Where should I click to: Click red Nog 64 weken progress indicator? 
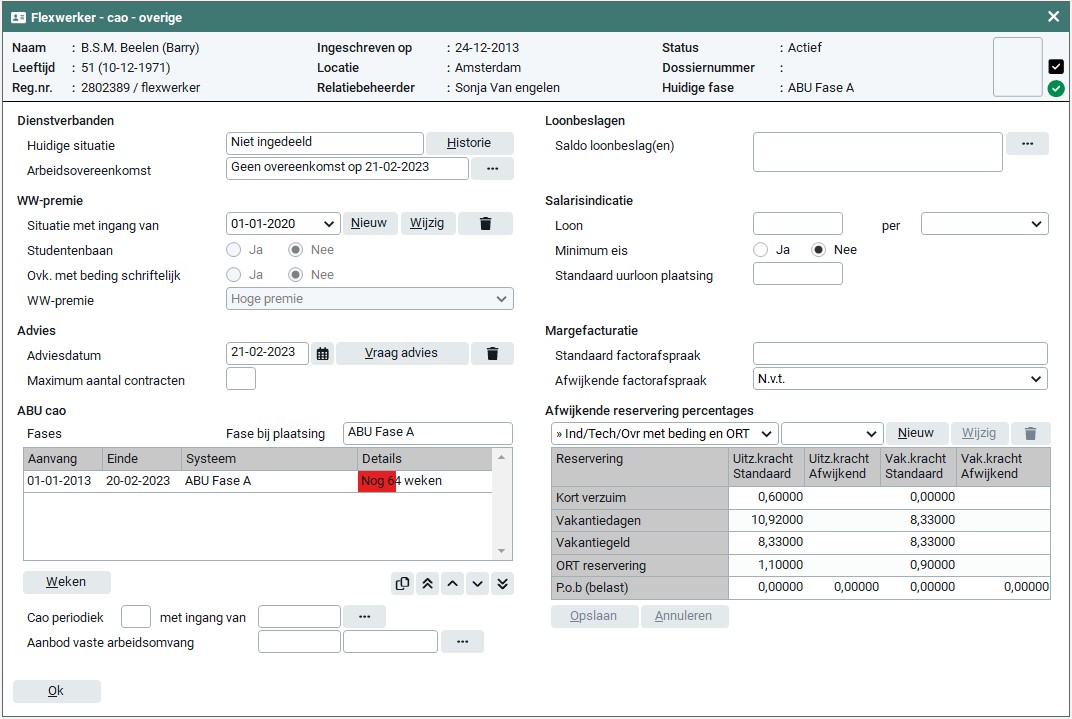click(x=378, y=481)
